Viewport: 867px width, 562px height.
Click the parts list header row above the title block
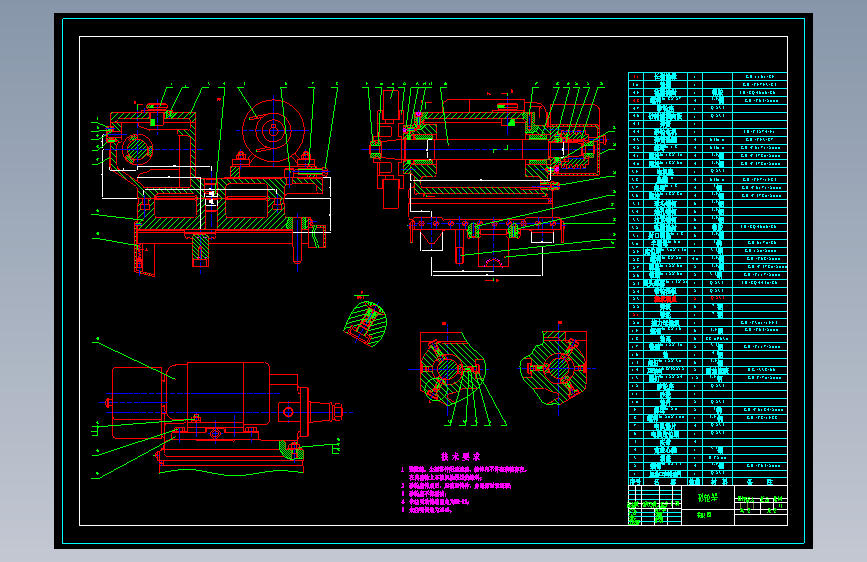[708, 482]
